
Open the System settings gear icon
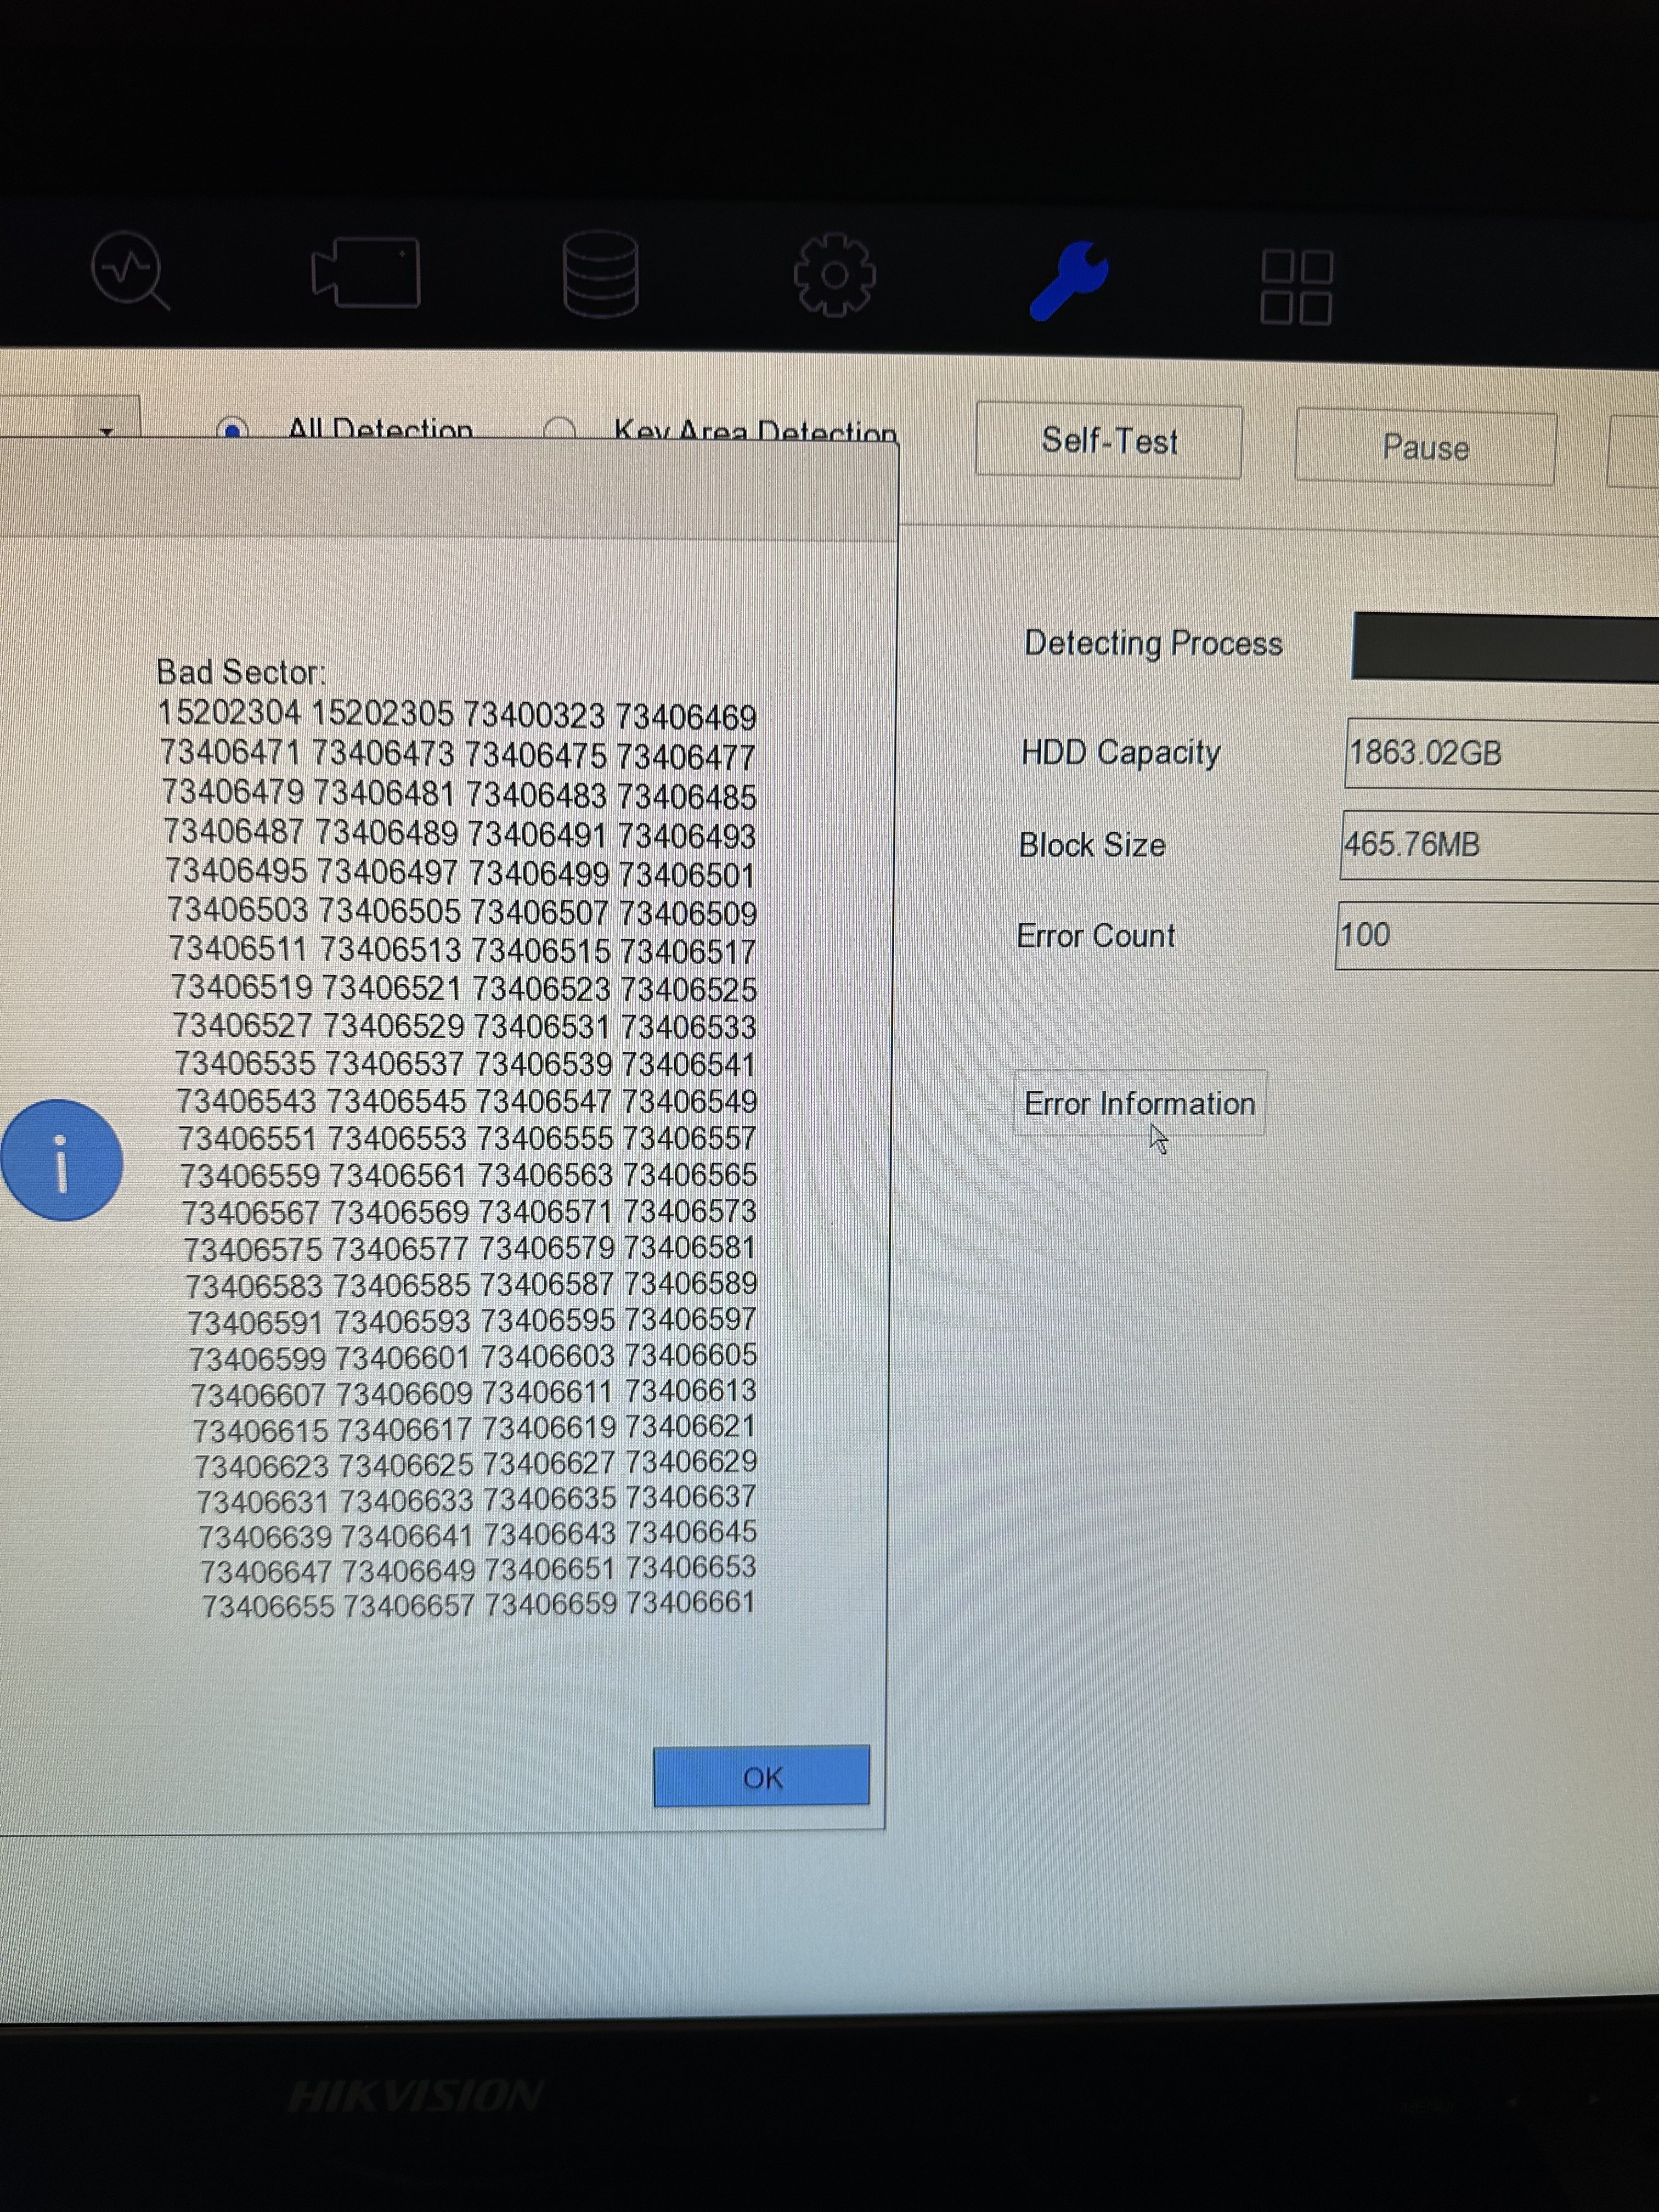(x=834, y=275)
